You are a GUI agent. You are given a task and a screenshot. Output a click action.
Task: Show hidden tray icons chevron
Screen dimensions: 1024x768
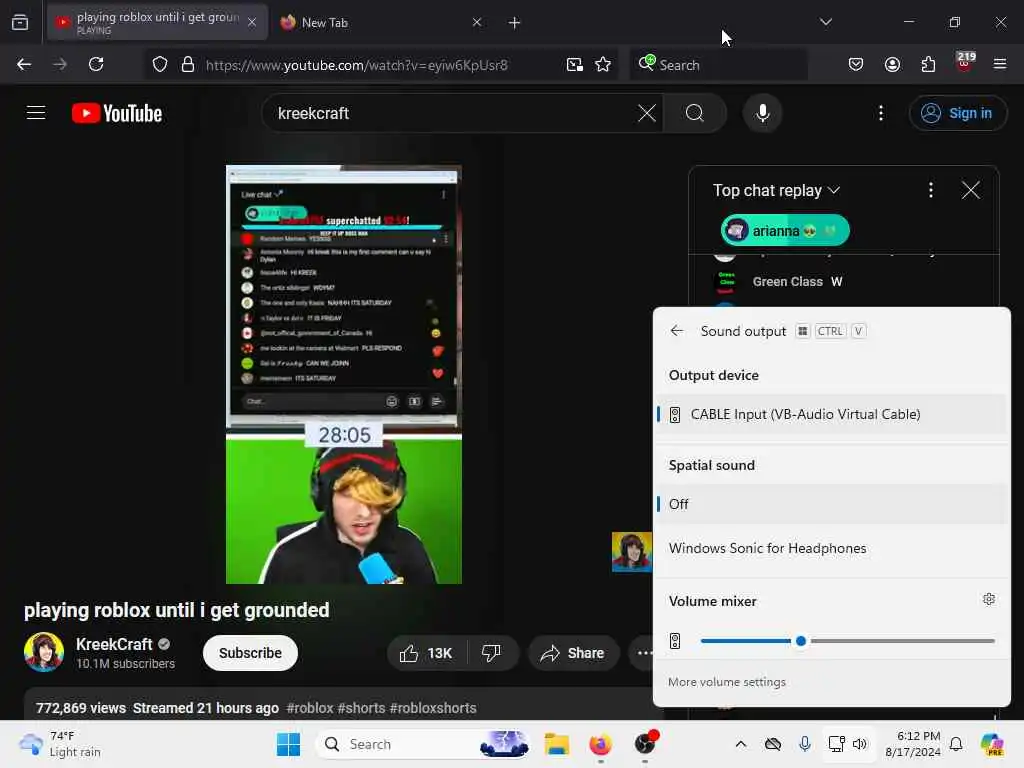point(741,744)
